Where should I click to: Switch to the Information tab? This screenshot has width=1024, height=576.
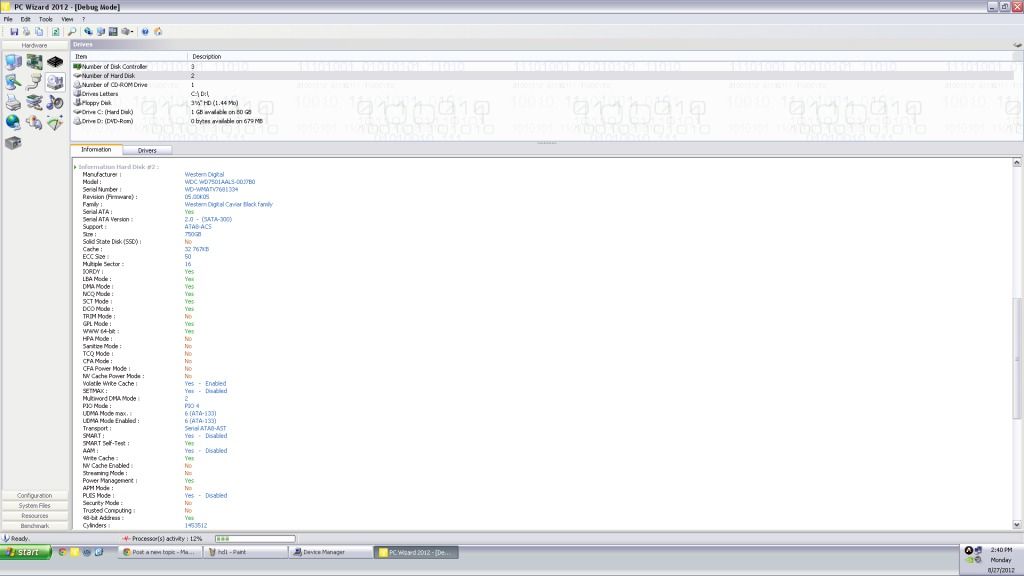click(96, 150)
